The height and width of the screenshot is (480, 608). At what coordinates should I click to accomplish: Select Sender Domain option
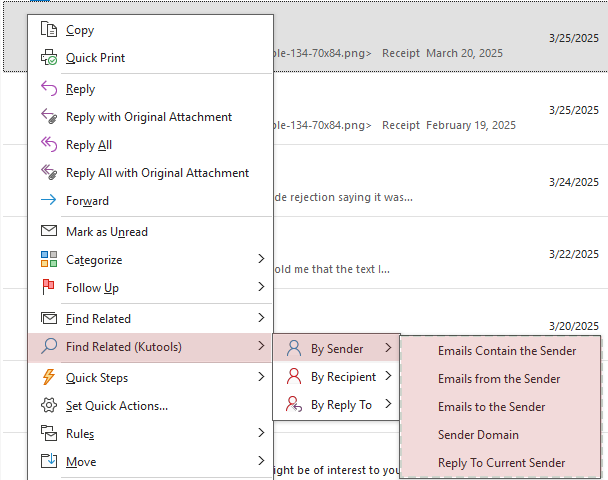[478, 435]
